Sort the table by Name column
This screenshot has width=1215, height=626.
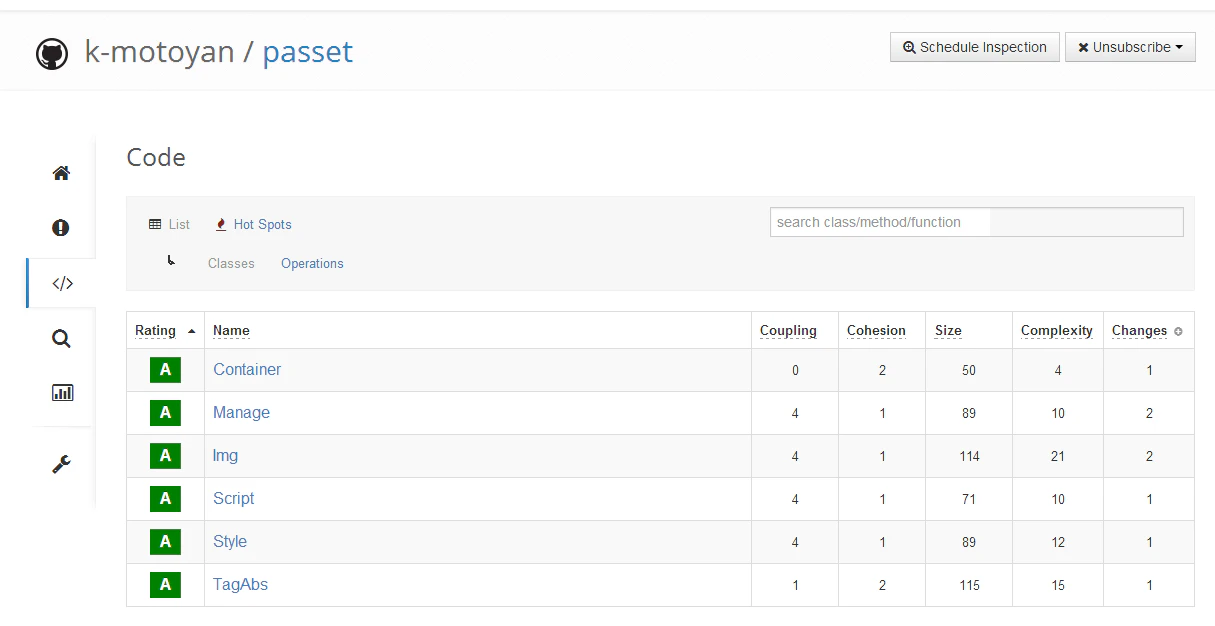click(x=232, y=331)
